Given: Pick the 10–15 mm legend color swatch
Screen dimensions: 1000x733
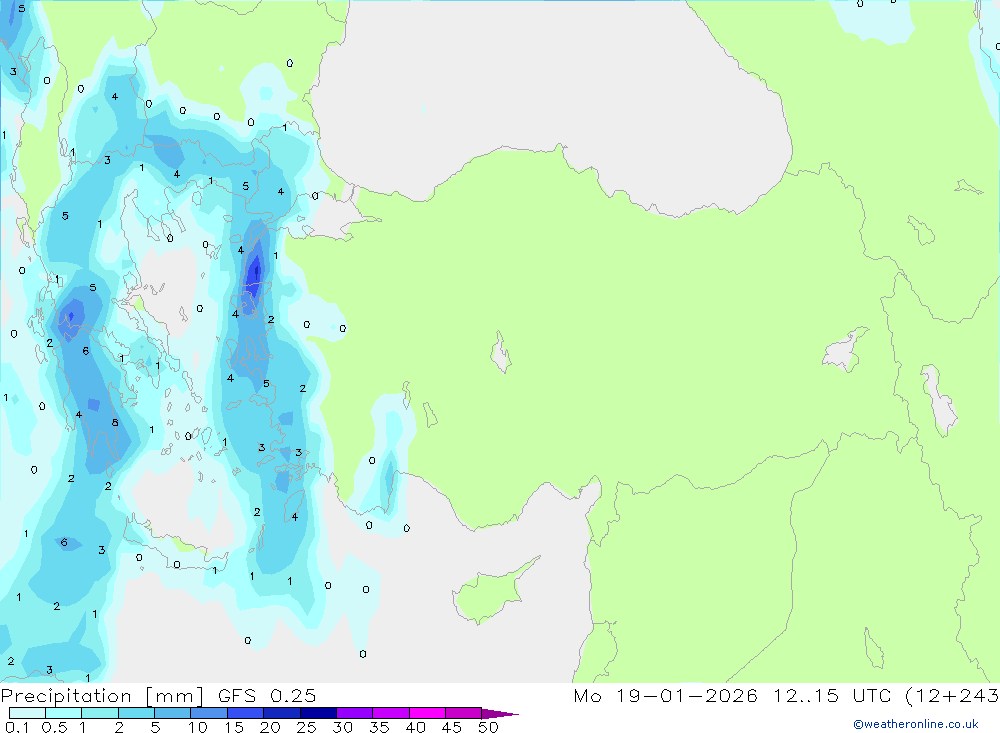Looking at the screenshot, I should pyautogui.click(x=209, y=713).
